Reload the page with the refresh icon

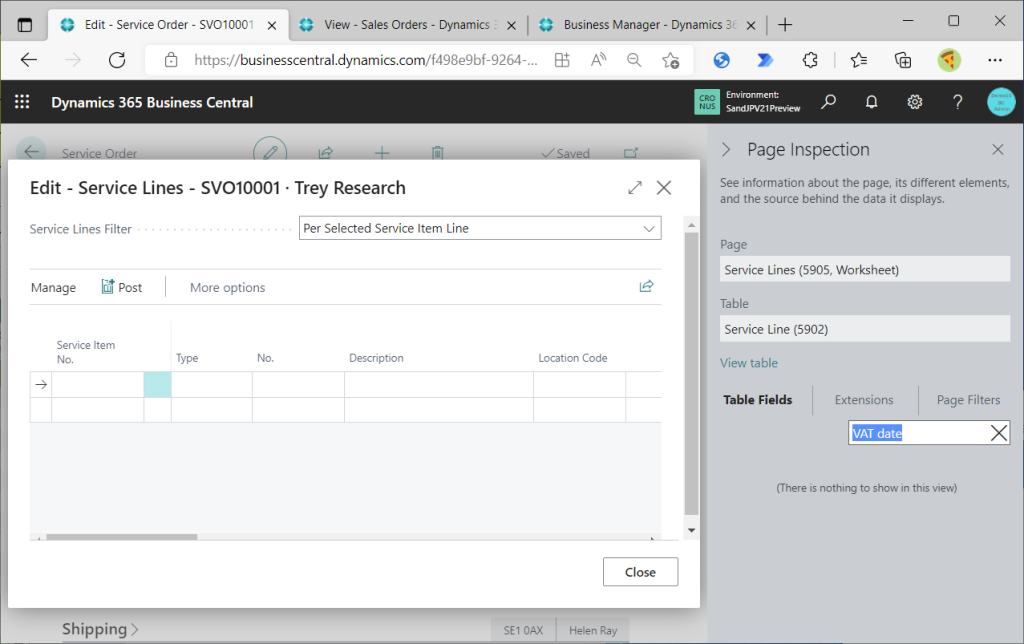[117, 60]
